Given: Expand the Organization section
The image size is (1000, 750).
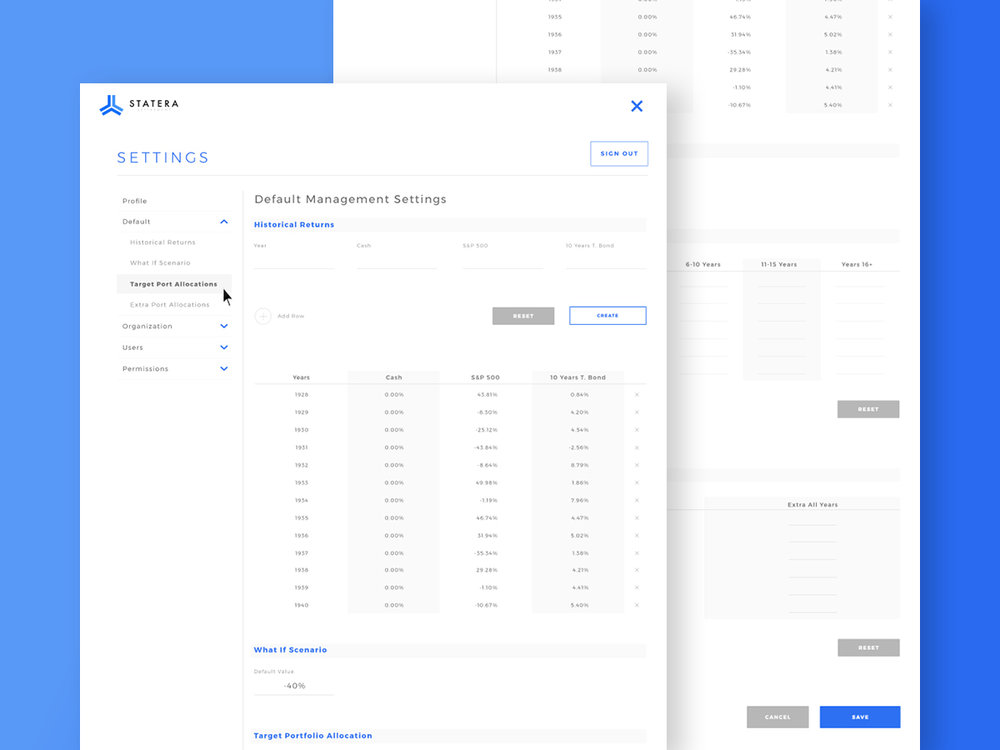Looking at the screenshot, I should click(x=224, y=326).
